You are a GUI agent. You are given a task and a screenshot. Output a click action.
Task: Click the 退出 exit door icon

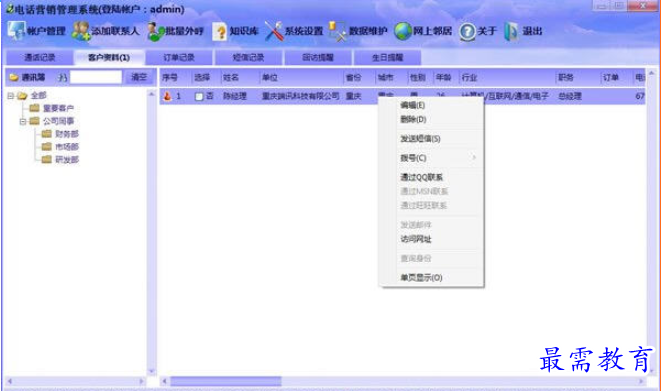click(x=511, y=31)
